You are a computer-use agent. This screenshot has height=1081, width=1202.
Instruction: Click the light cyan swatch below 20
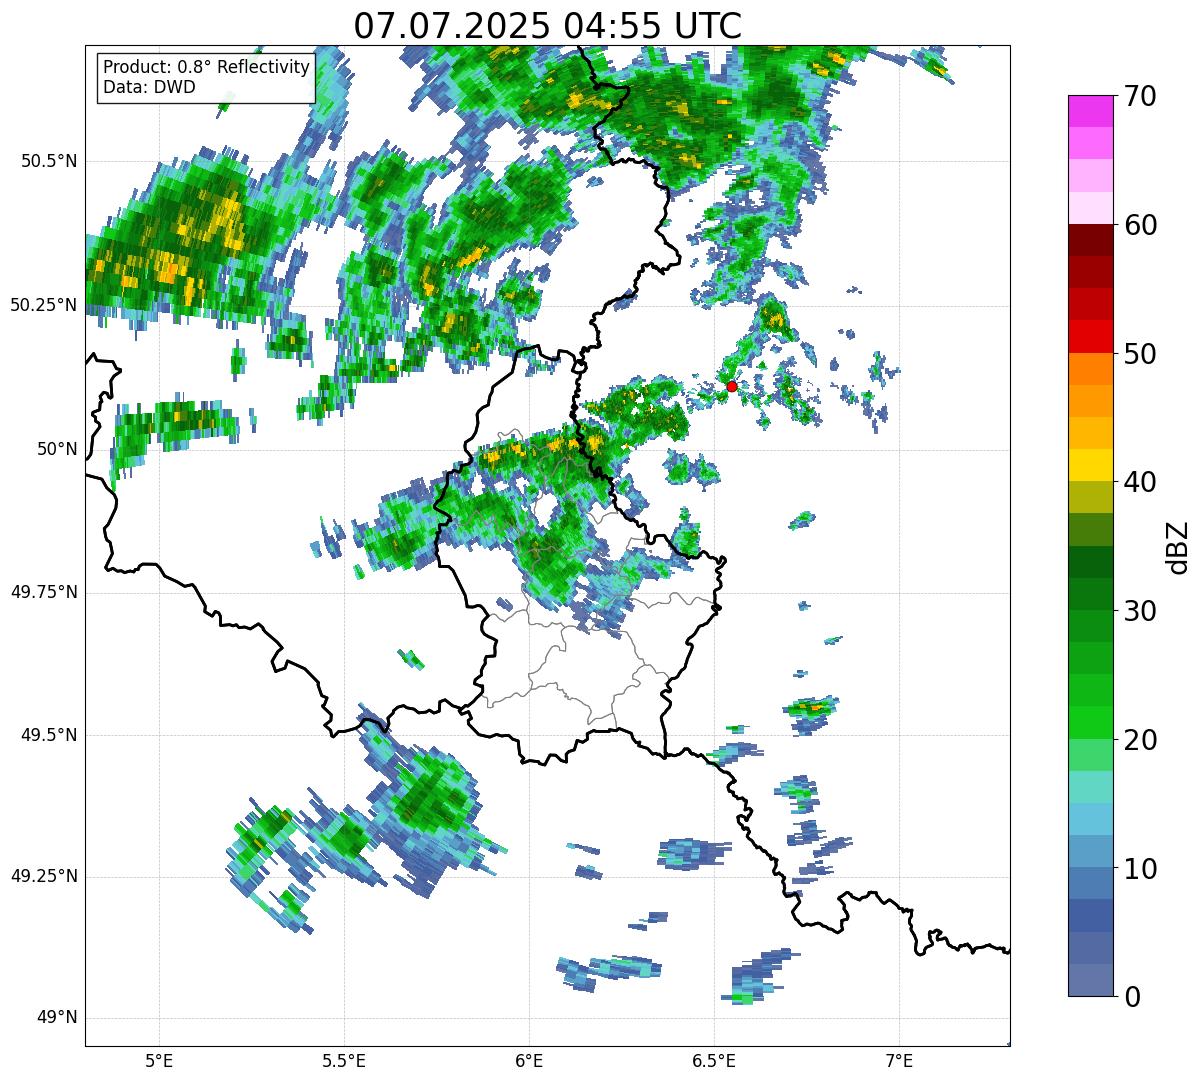[1090, 787]
